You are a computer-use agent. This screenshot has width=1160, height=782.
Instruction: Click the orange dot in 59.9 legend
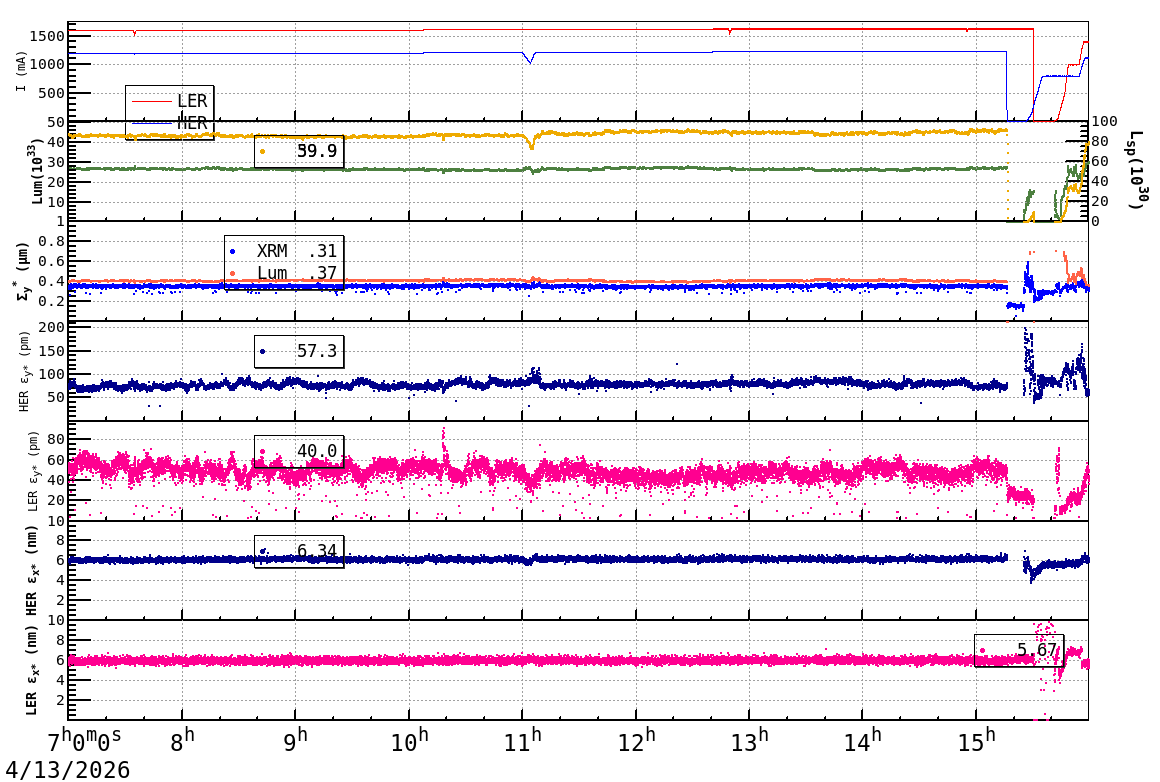click(263, 151)
